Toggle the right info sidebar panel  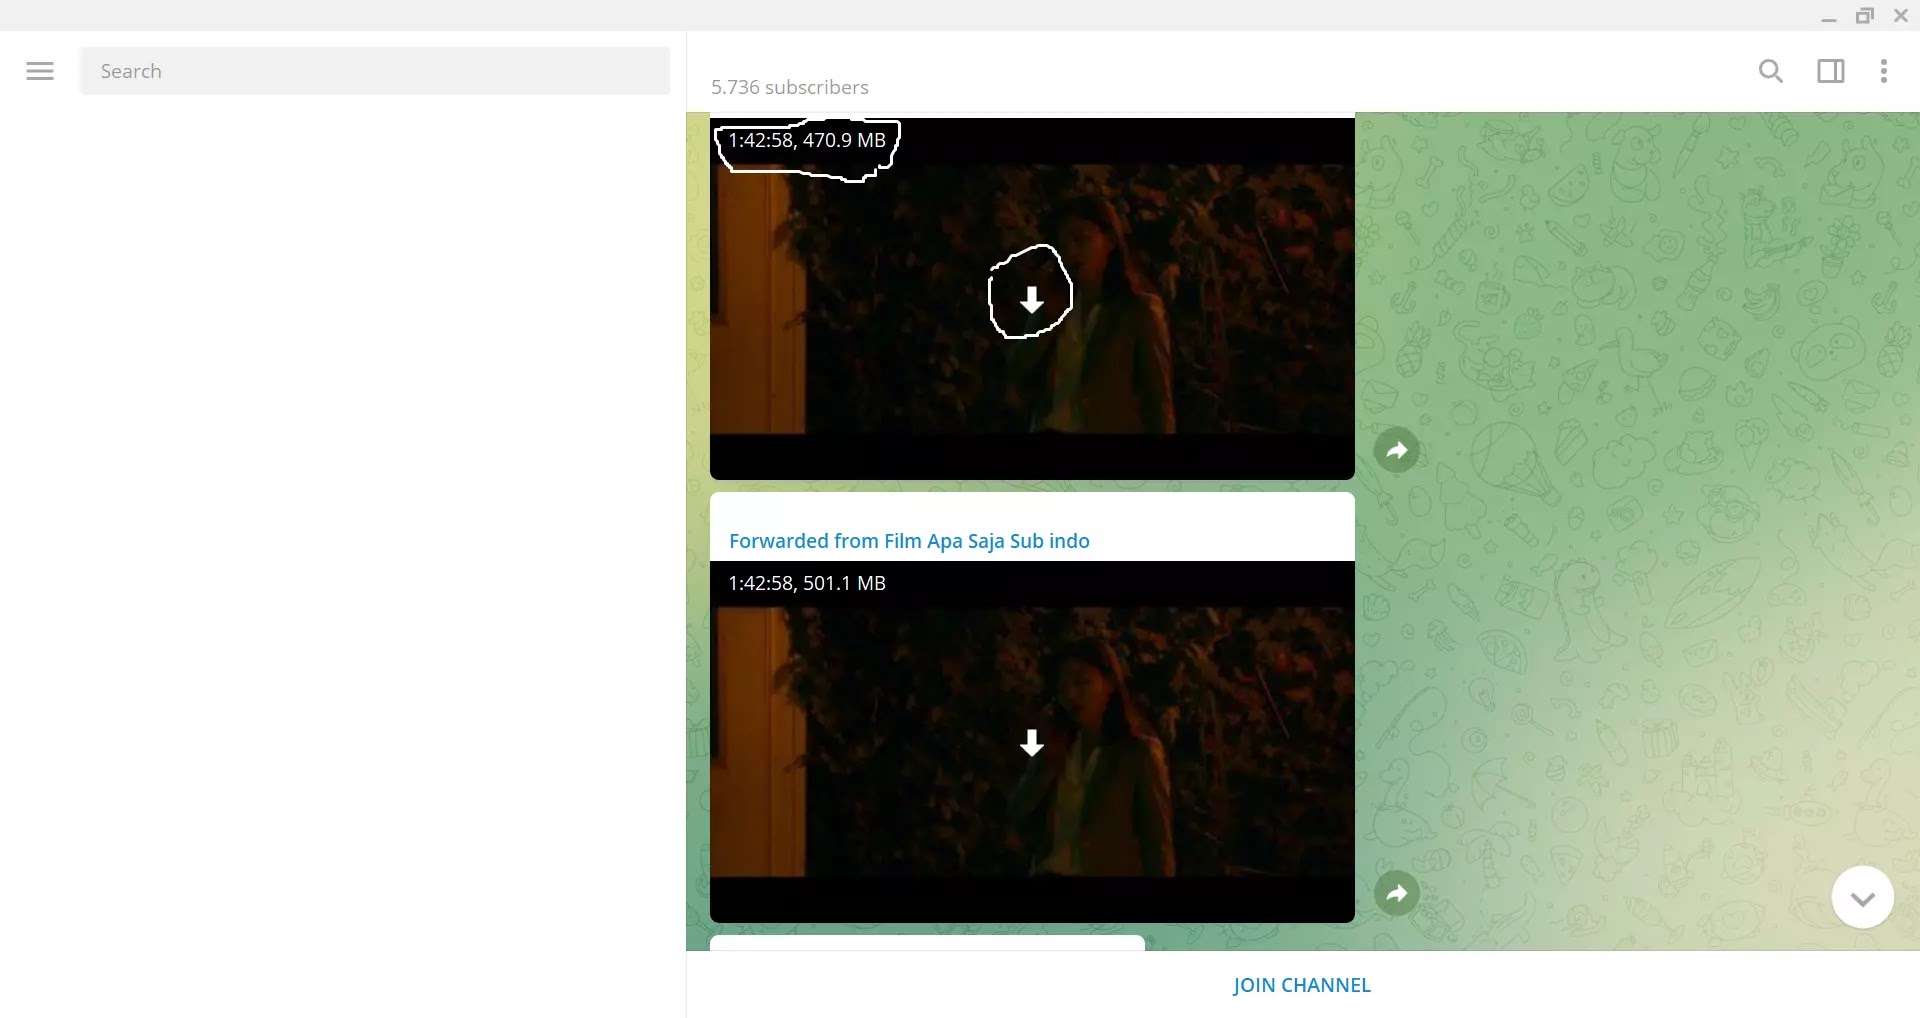(1831, 71)
